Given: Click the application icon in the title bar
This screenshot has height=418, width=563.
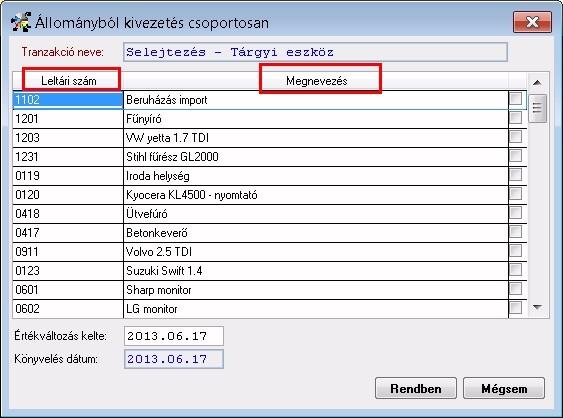Looking at the screenshot, I should (x=20, y=22).
